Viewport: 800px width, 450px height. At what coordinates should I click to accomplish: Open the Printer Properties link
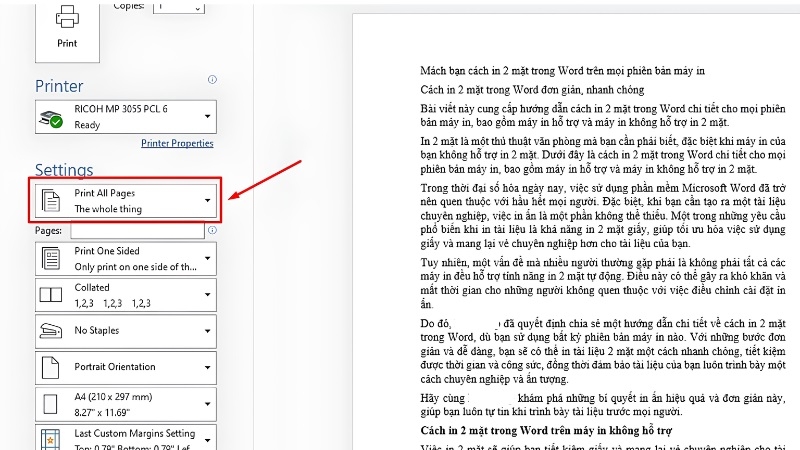177,143
